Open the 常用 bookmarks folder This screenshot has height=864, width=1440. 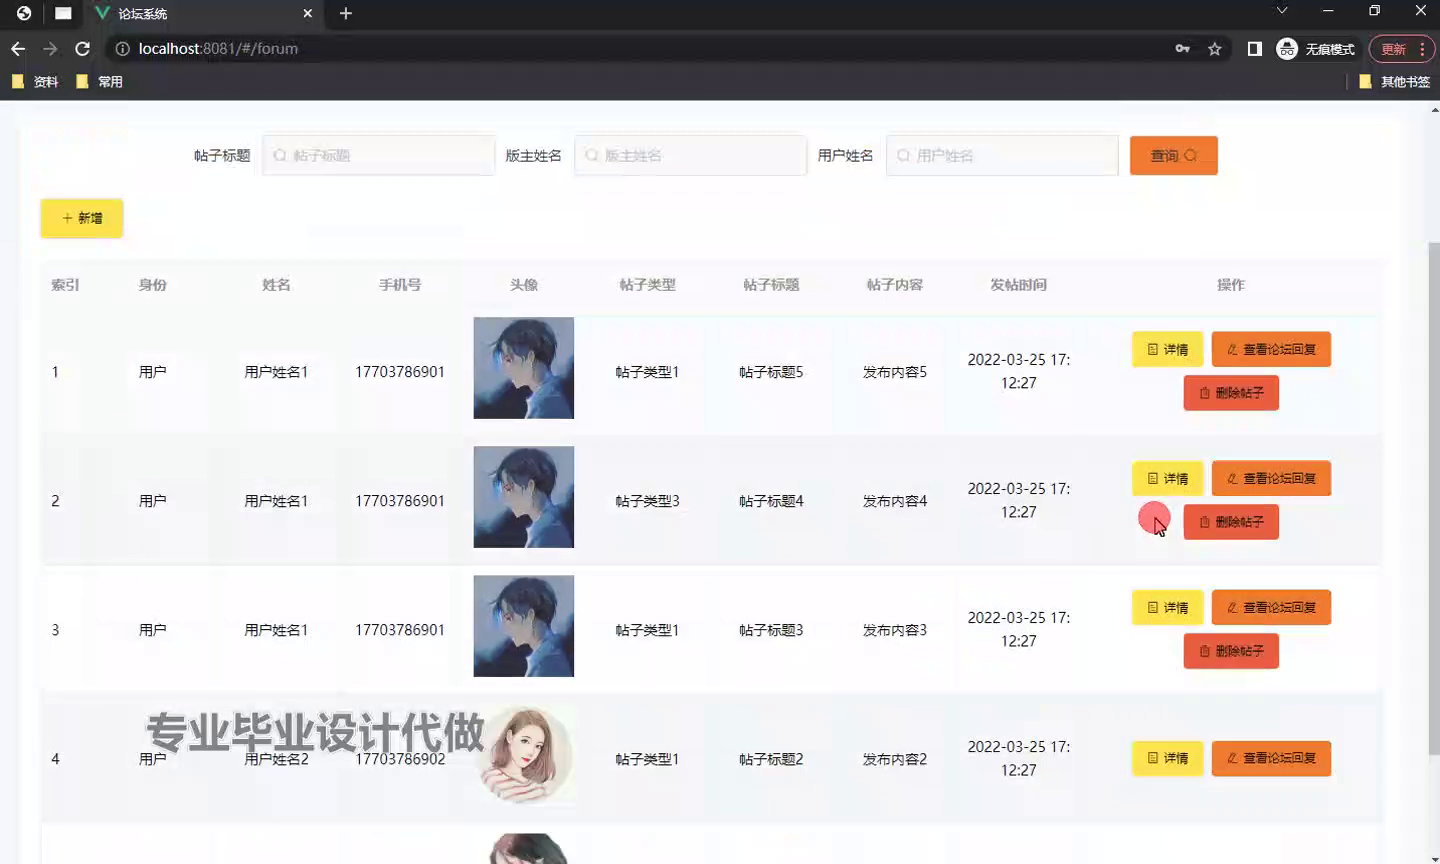point(99,82)
